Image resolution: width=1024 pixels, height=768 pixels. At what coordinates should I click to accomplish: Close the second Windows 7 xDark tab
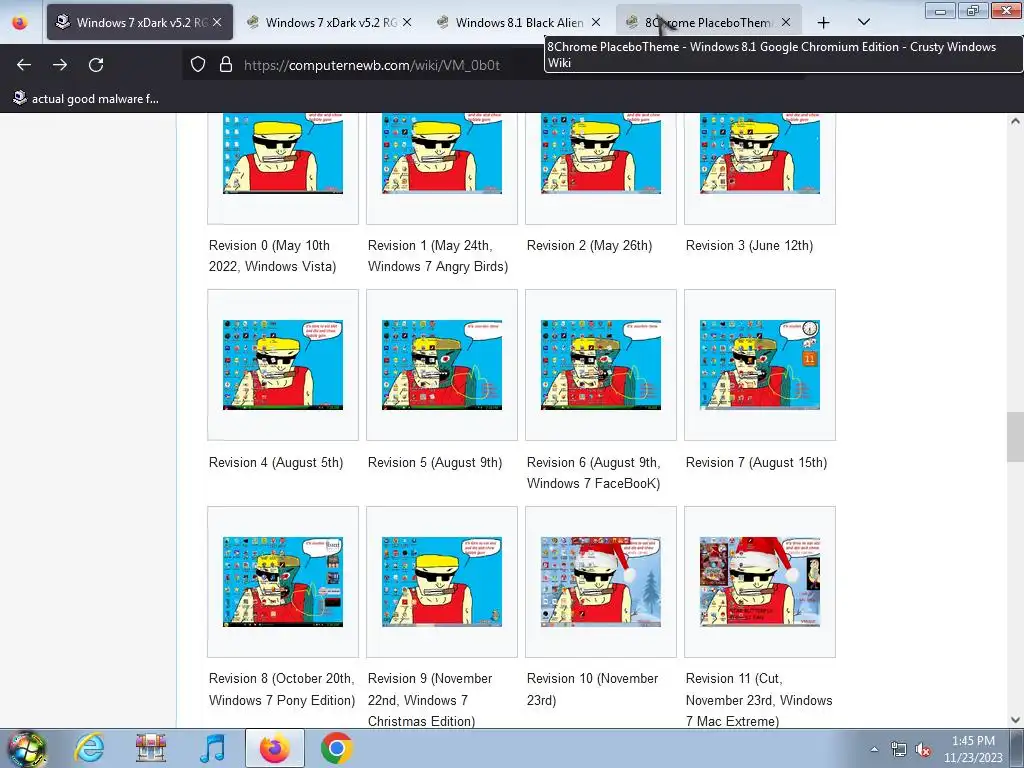(x=407, y=22)
